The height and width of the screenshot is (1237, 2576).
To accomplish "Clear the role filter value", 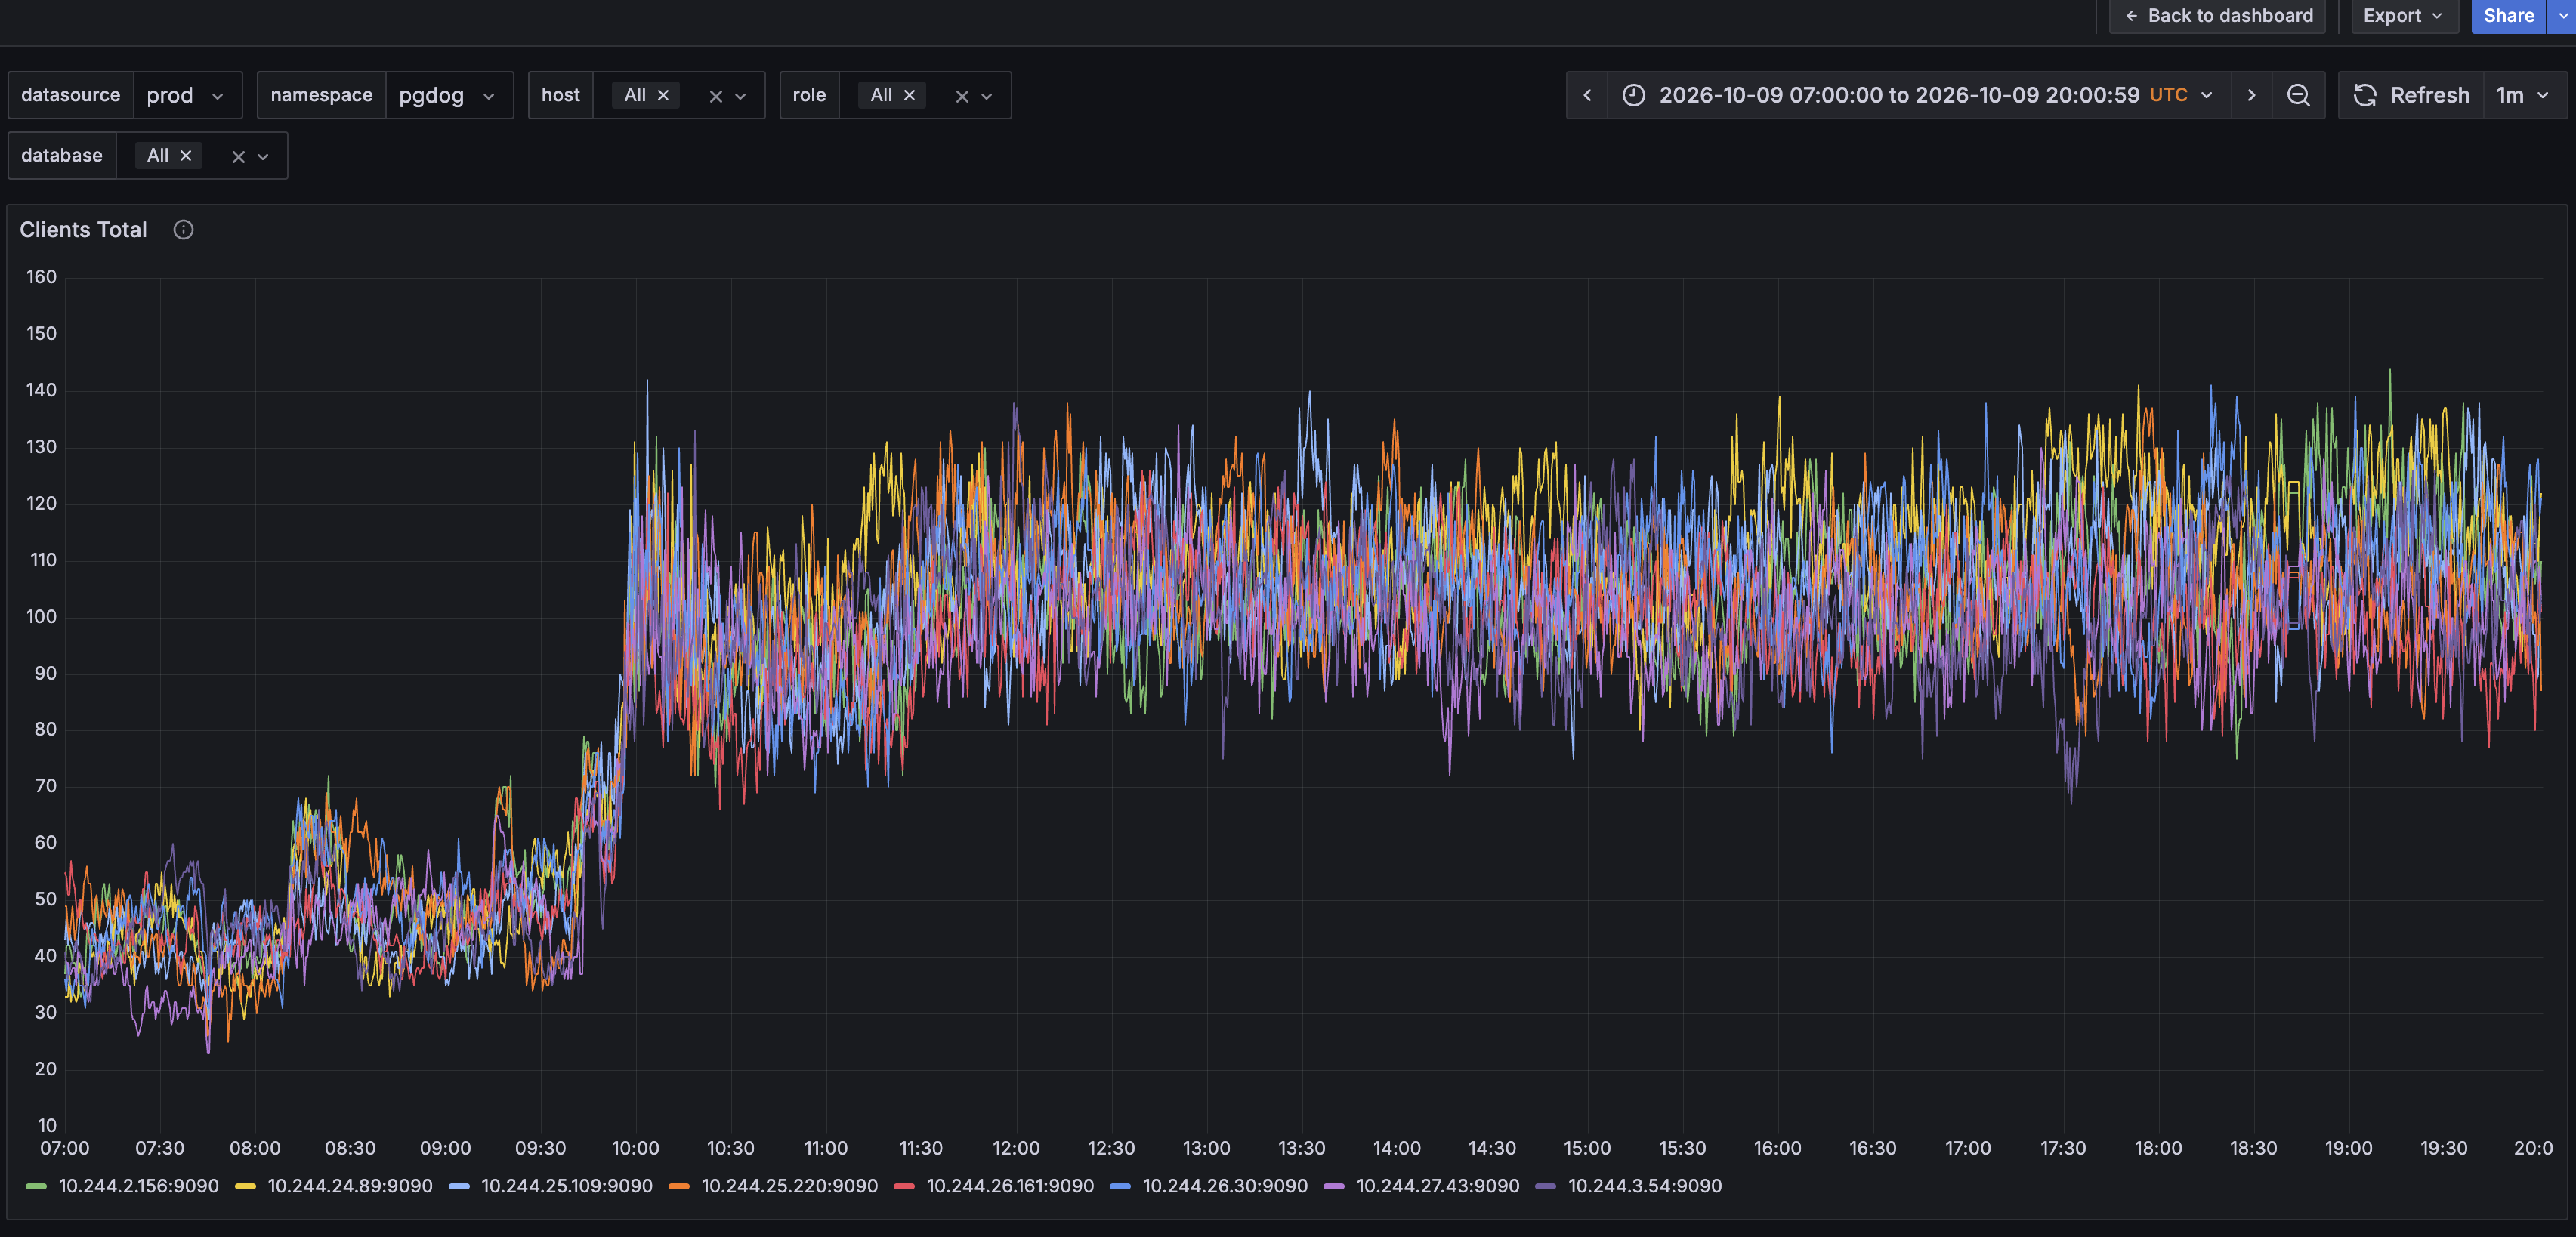I will tap(961, 96).
